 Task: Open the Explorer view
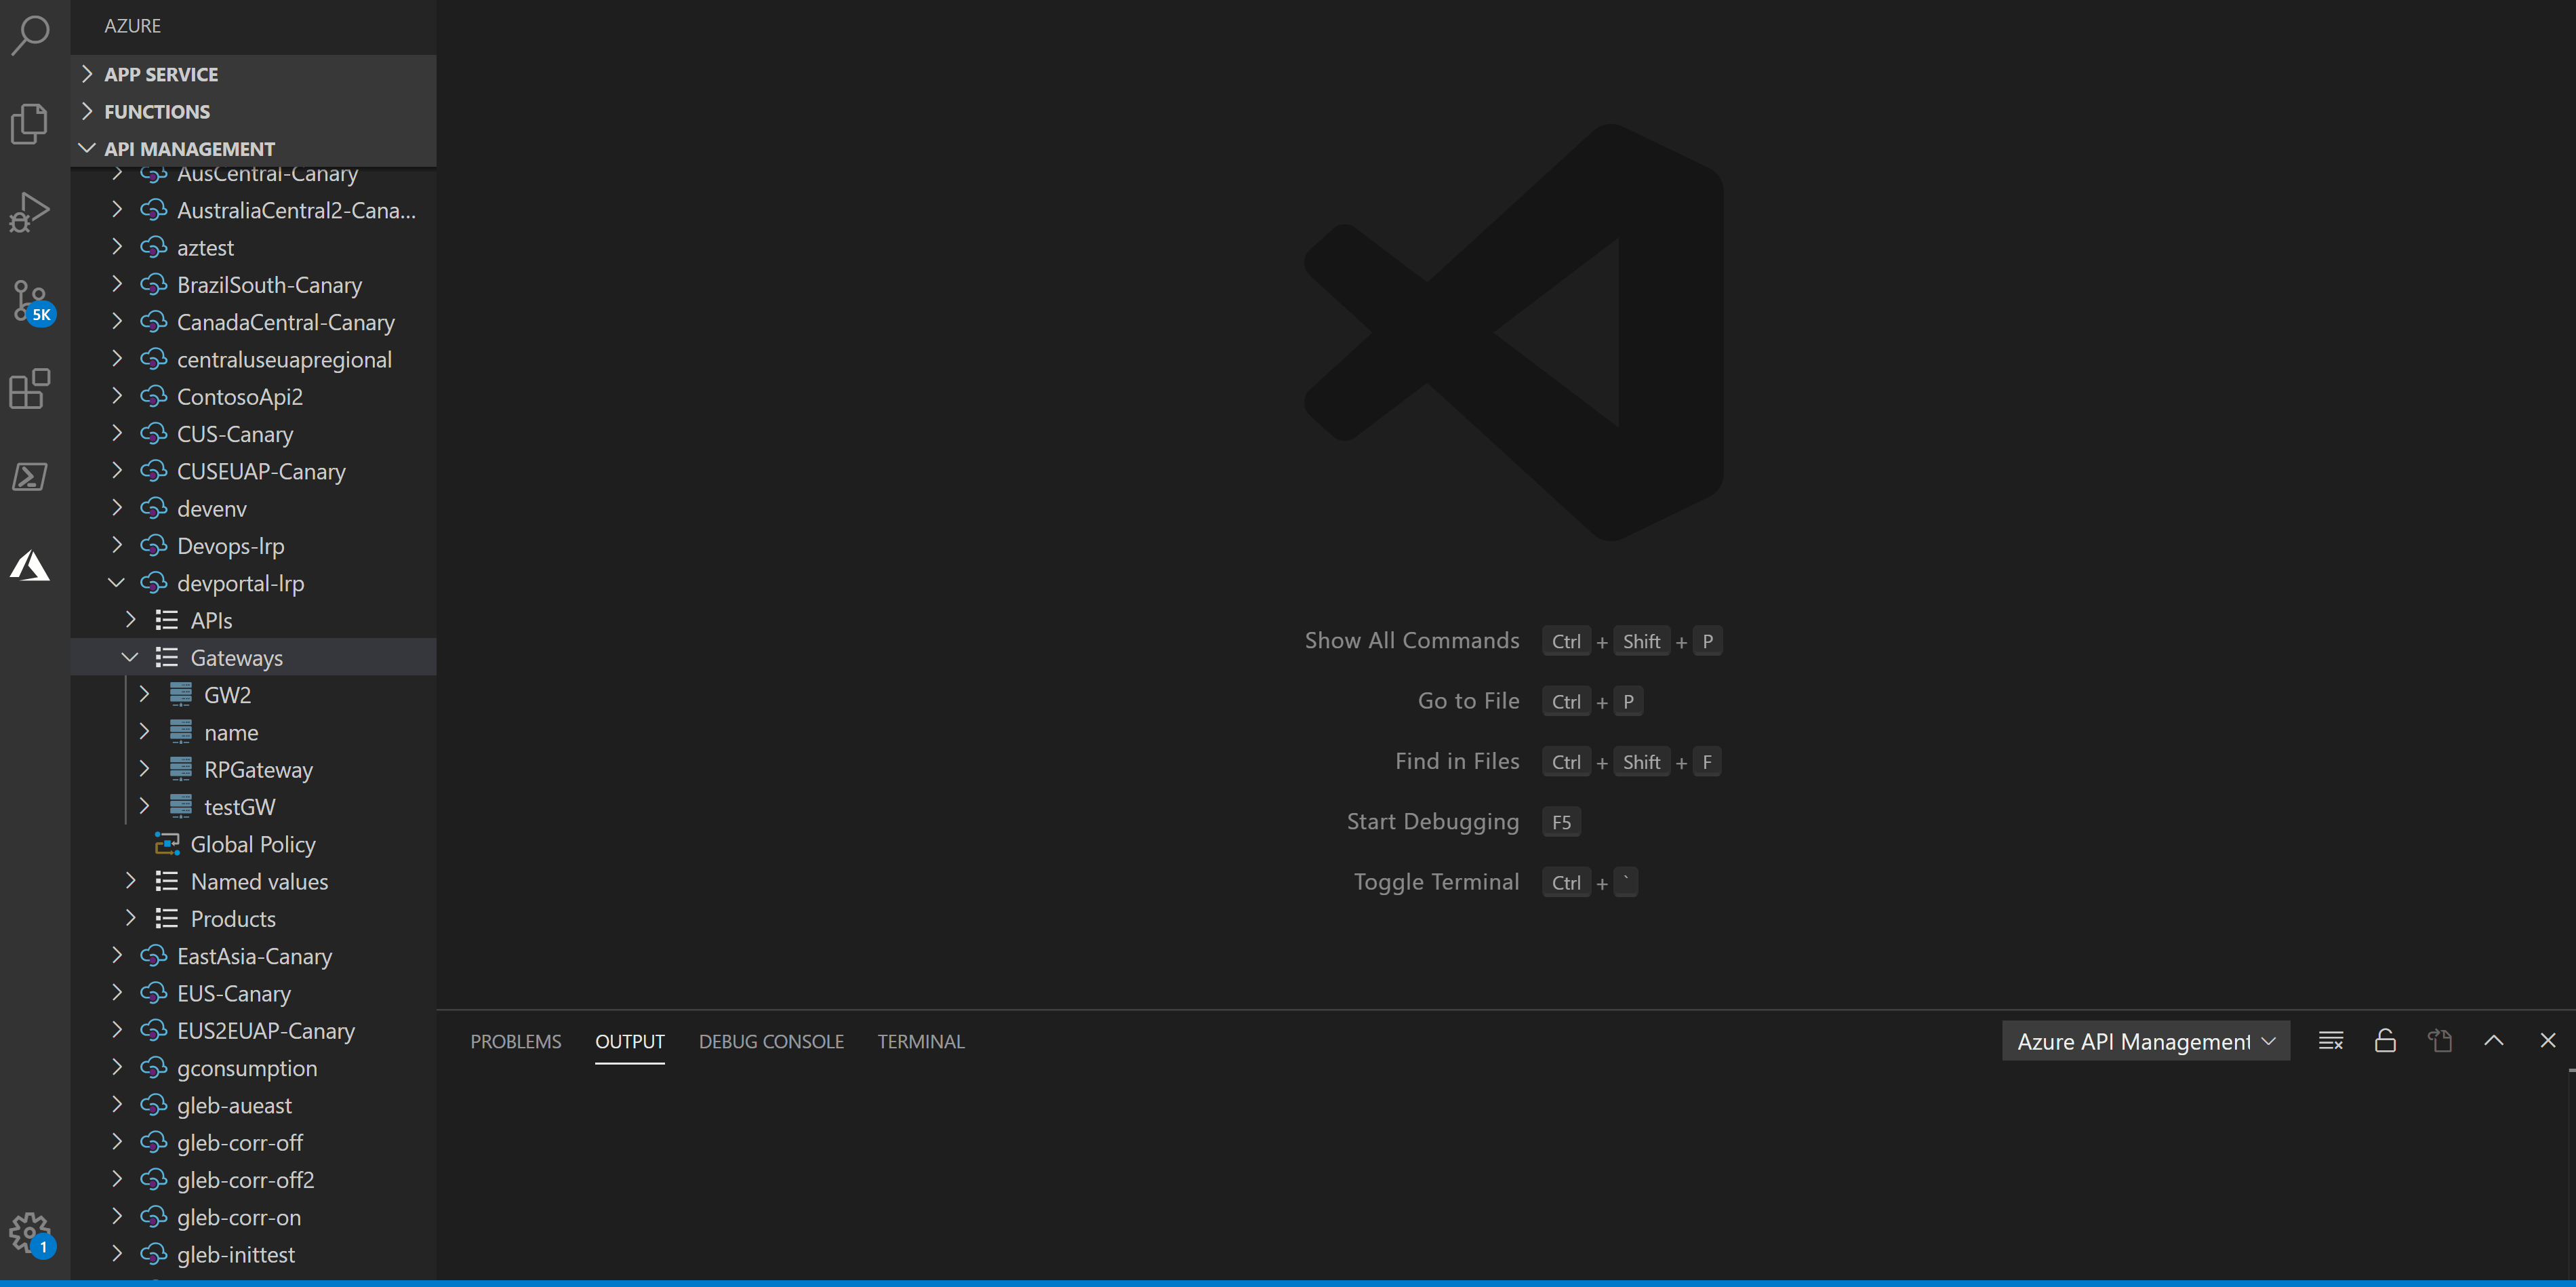click(x=30, y=123)
